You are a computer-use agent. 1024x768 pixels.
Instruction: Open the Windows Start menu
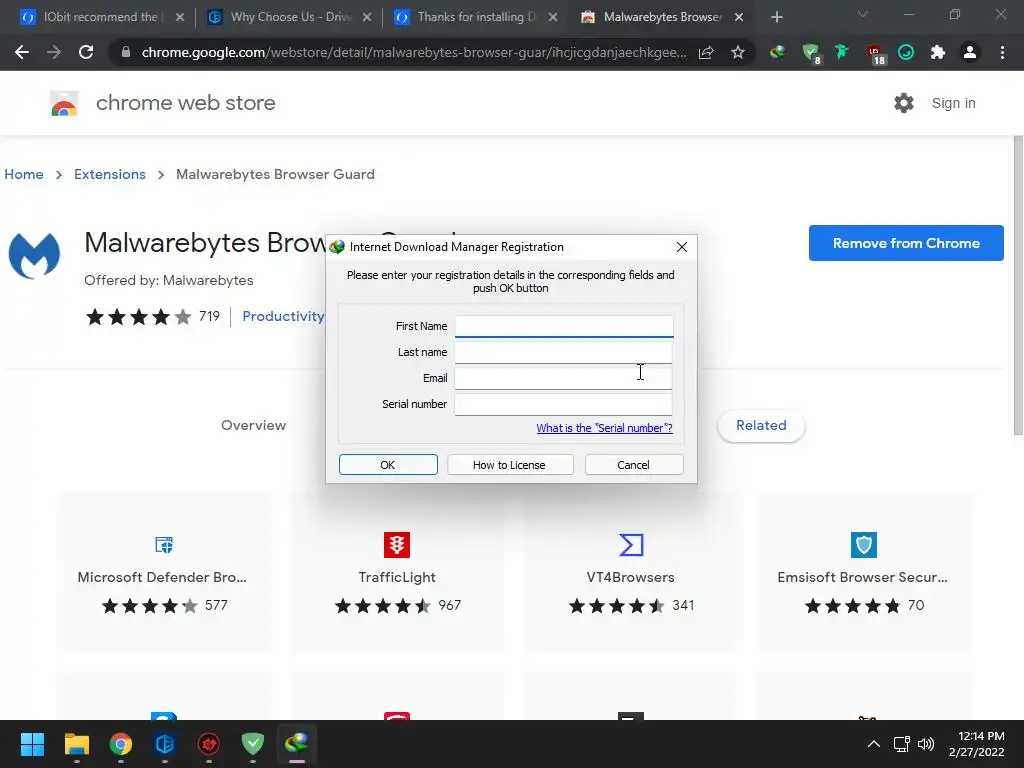tap(32, 744)
